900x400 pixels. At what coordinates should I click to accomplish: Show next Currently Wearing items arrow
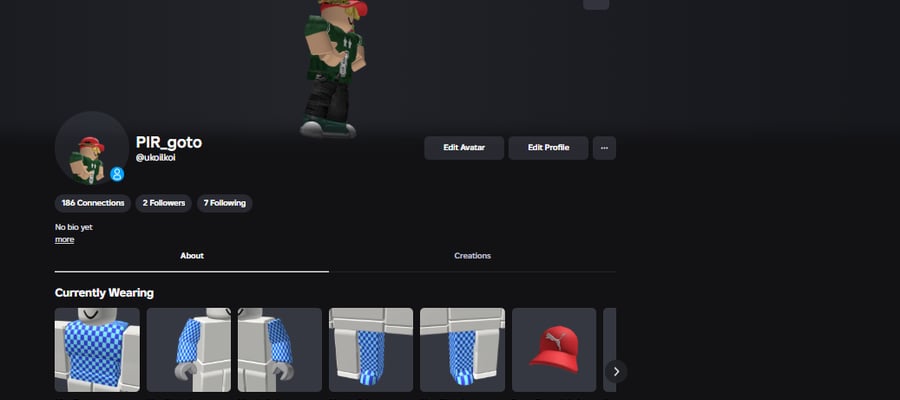[616, 372]
